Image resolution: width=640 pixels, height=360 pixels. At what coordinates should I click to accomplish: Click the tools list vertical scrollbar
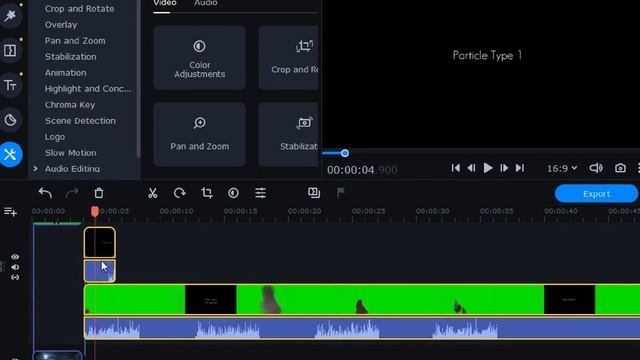138,80
